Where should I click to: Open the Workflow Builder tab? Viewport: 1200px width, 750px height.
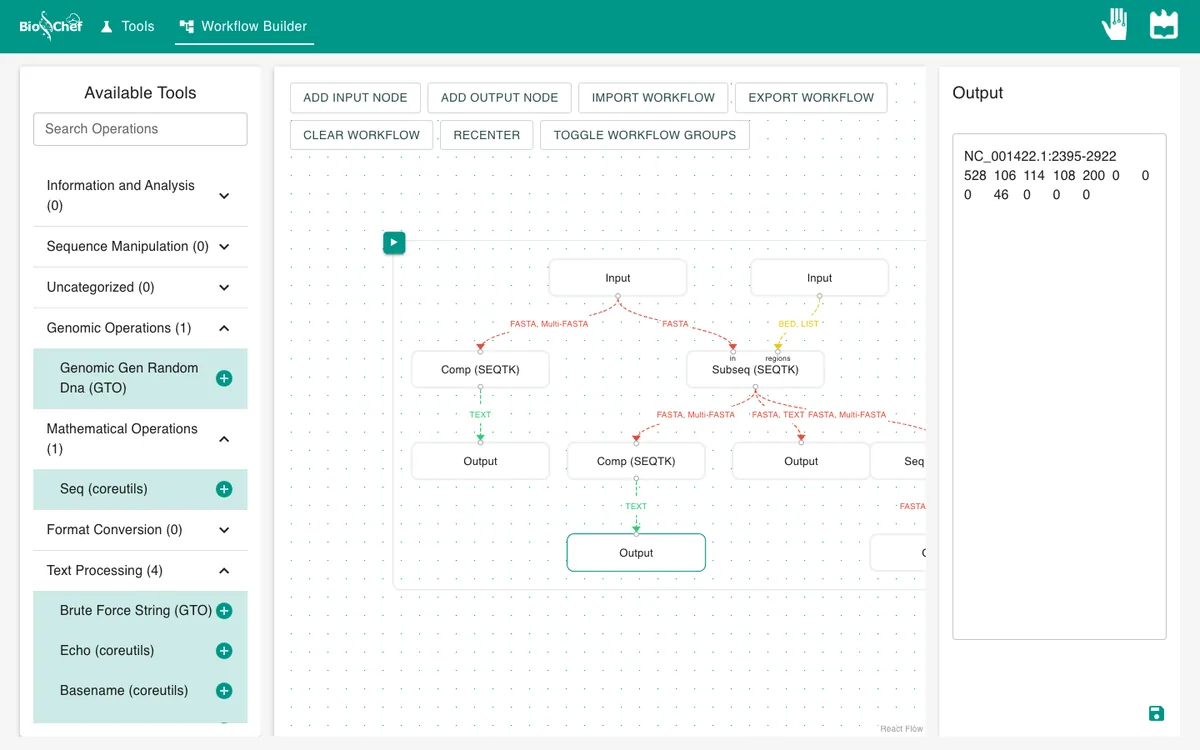click(x=244, y=26)
